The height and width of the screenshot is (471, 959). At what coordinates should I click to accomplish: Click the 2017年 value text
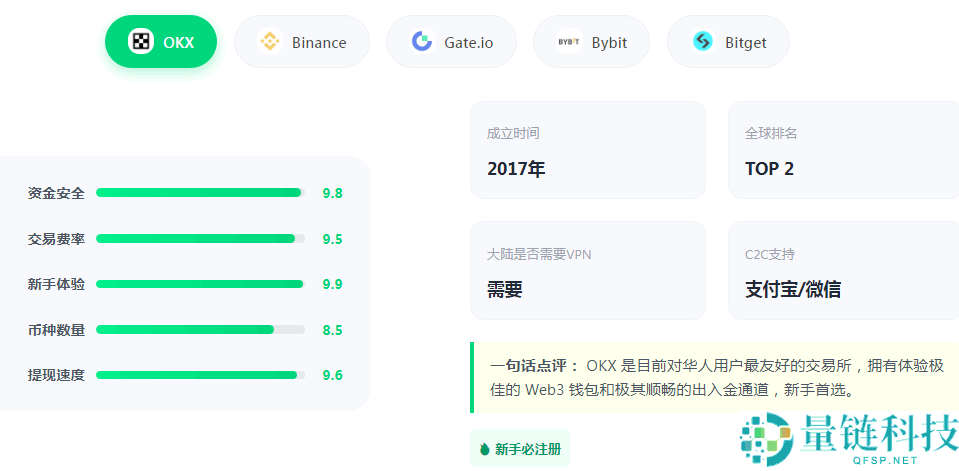pos(516,169)
